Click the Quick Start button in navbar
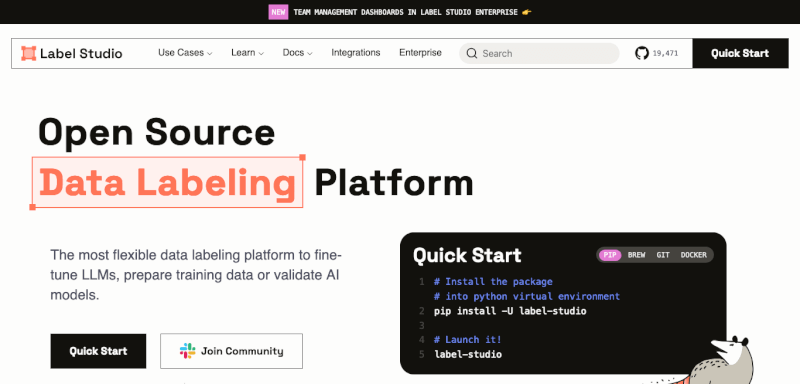The height and width of the screenshot is (384, 800). tap(740, 54)
